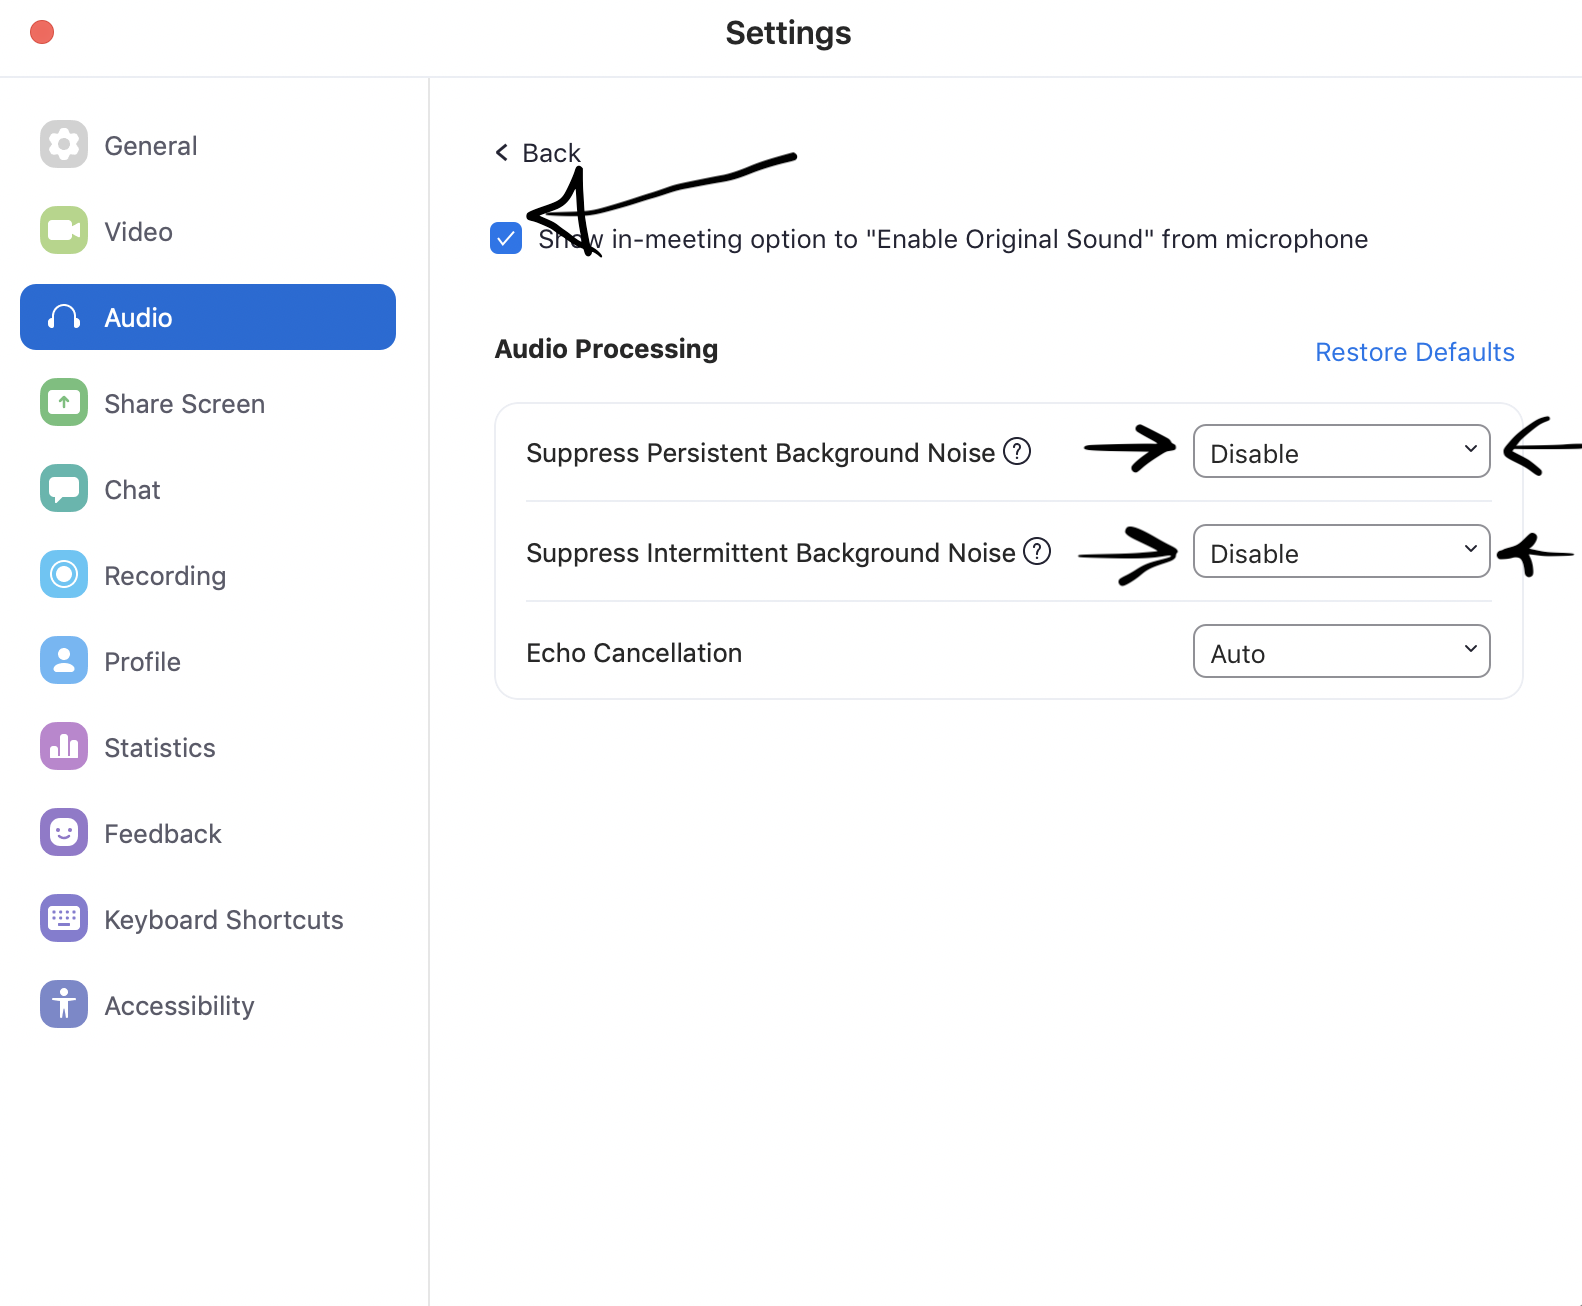This screenshot has width=1582, height=1306.
Task: Open the Statistics bar chart icon
Action: point(64,747)
